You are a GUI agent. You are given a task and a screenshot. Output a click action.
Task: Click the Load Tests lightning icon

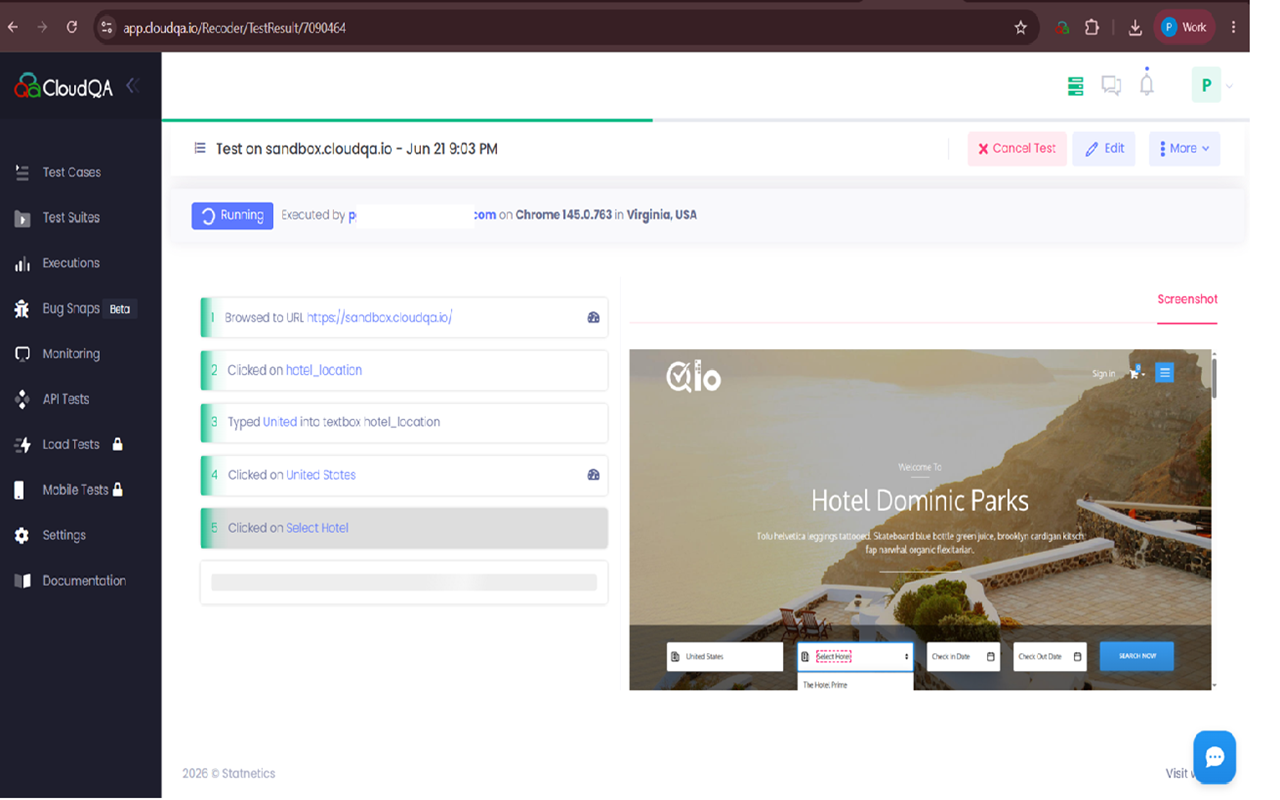22,445
